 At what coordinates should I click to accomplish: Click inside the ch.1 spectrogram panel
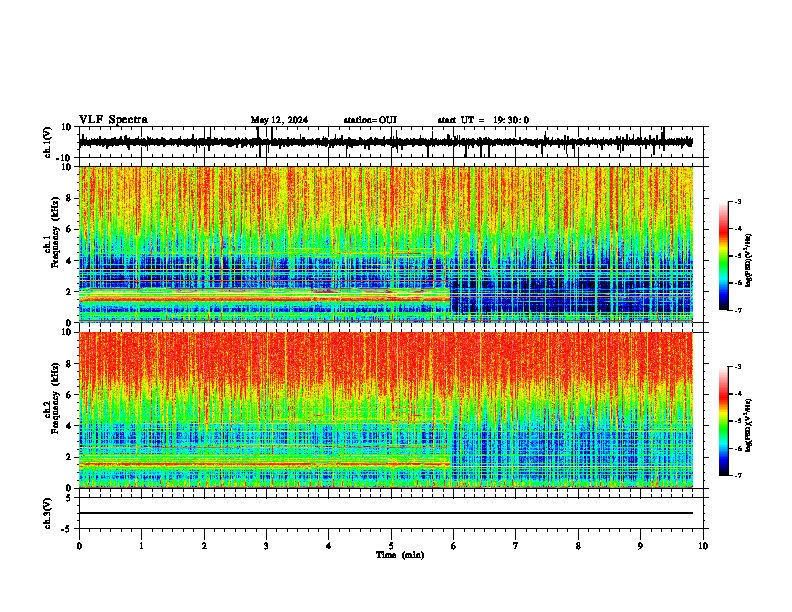(x=386, y=244)
